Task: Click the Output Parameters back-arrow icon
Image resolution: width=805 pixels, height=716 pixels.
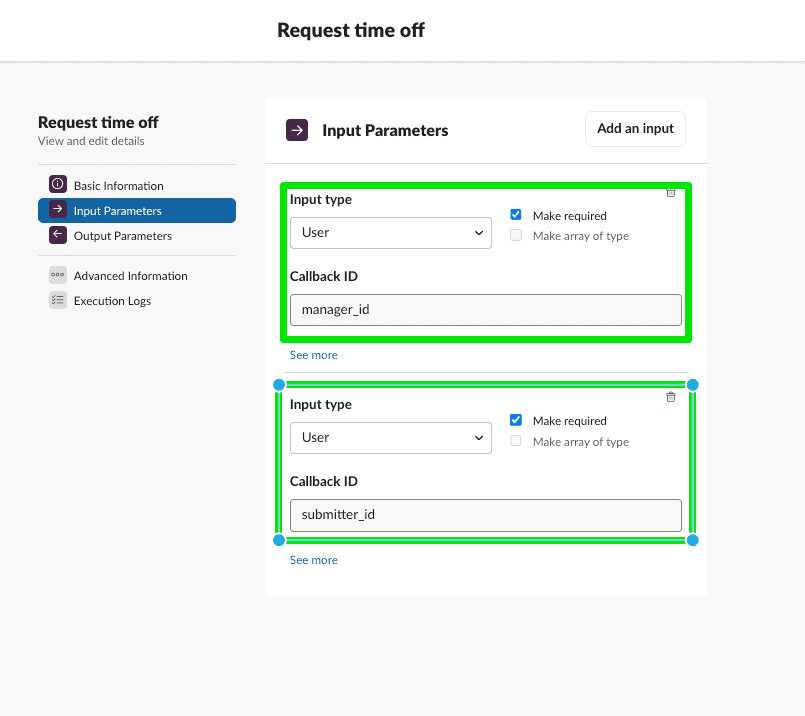Action: point(58,236)
